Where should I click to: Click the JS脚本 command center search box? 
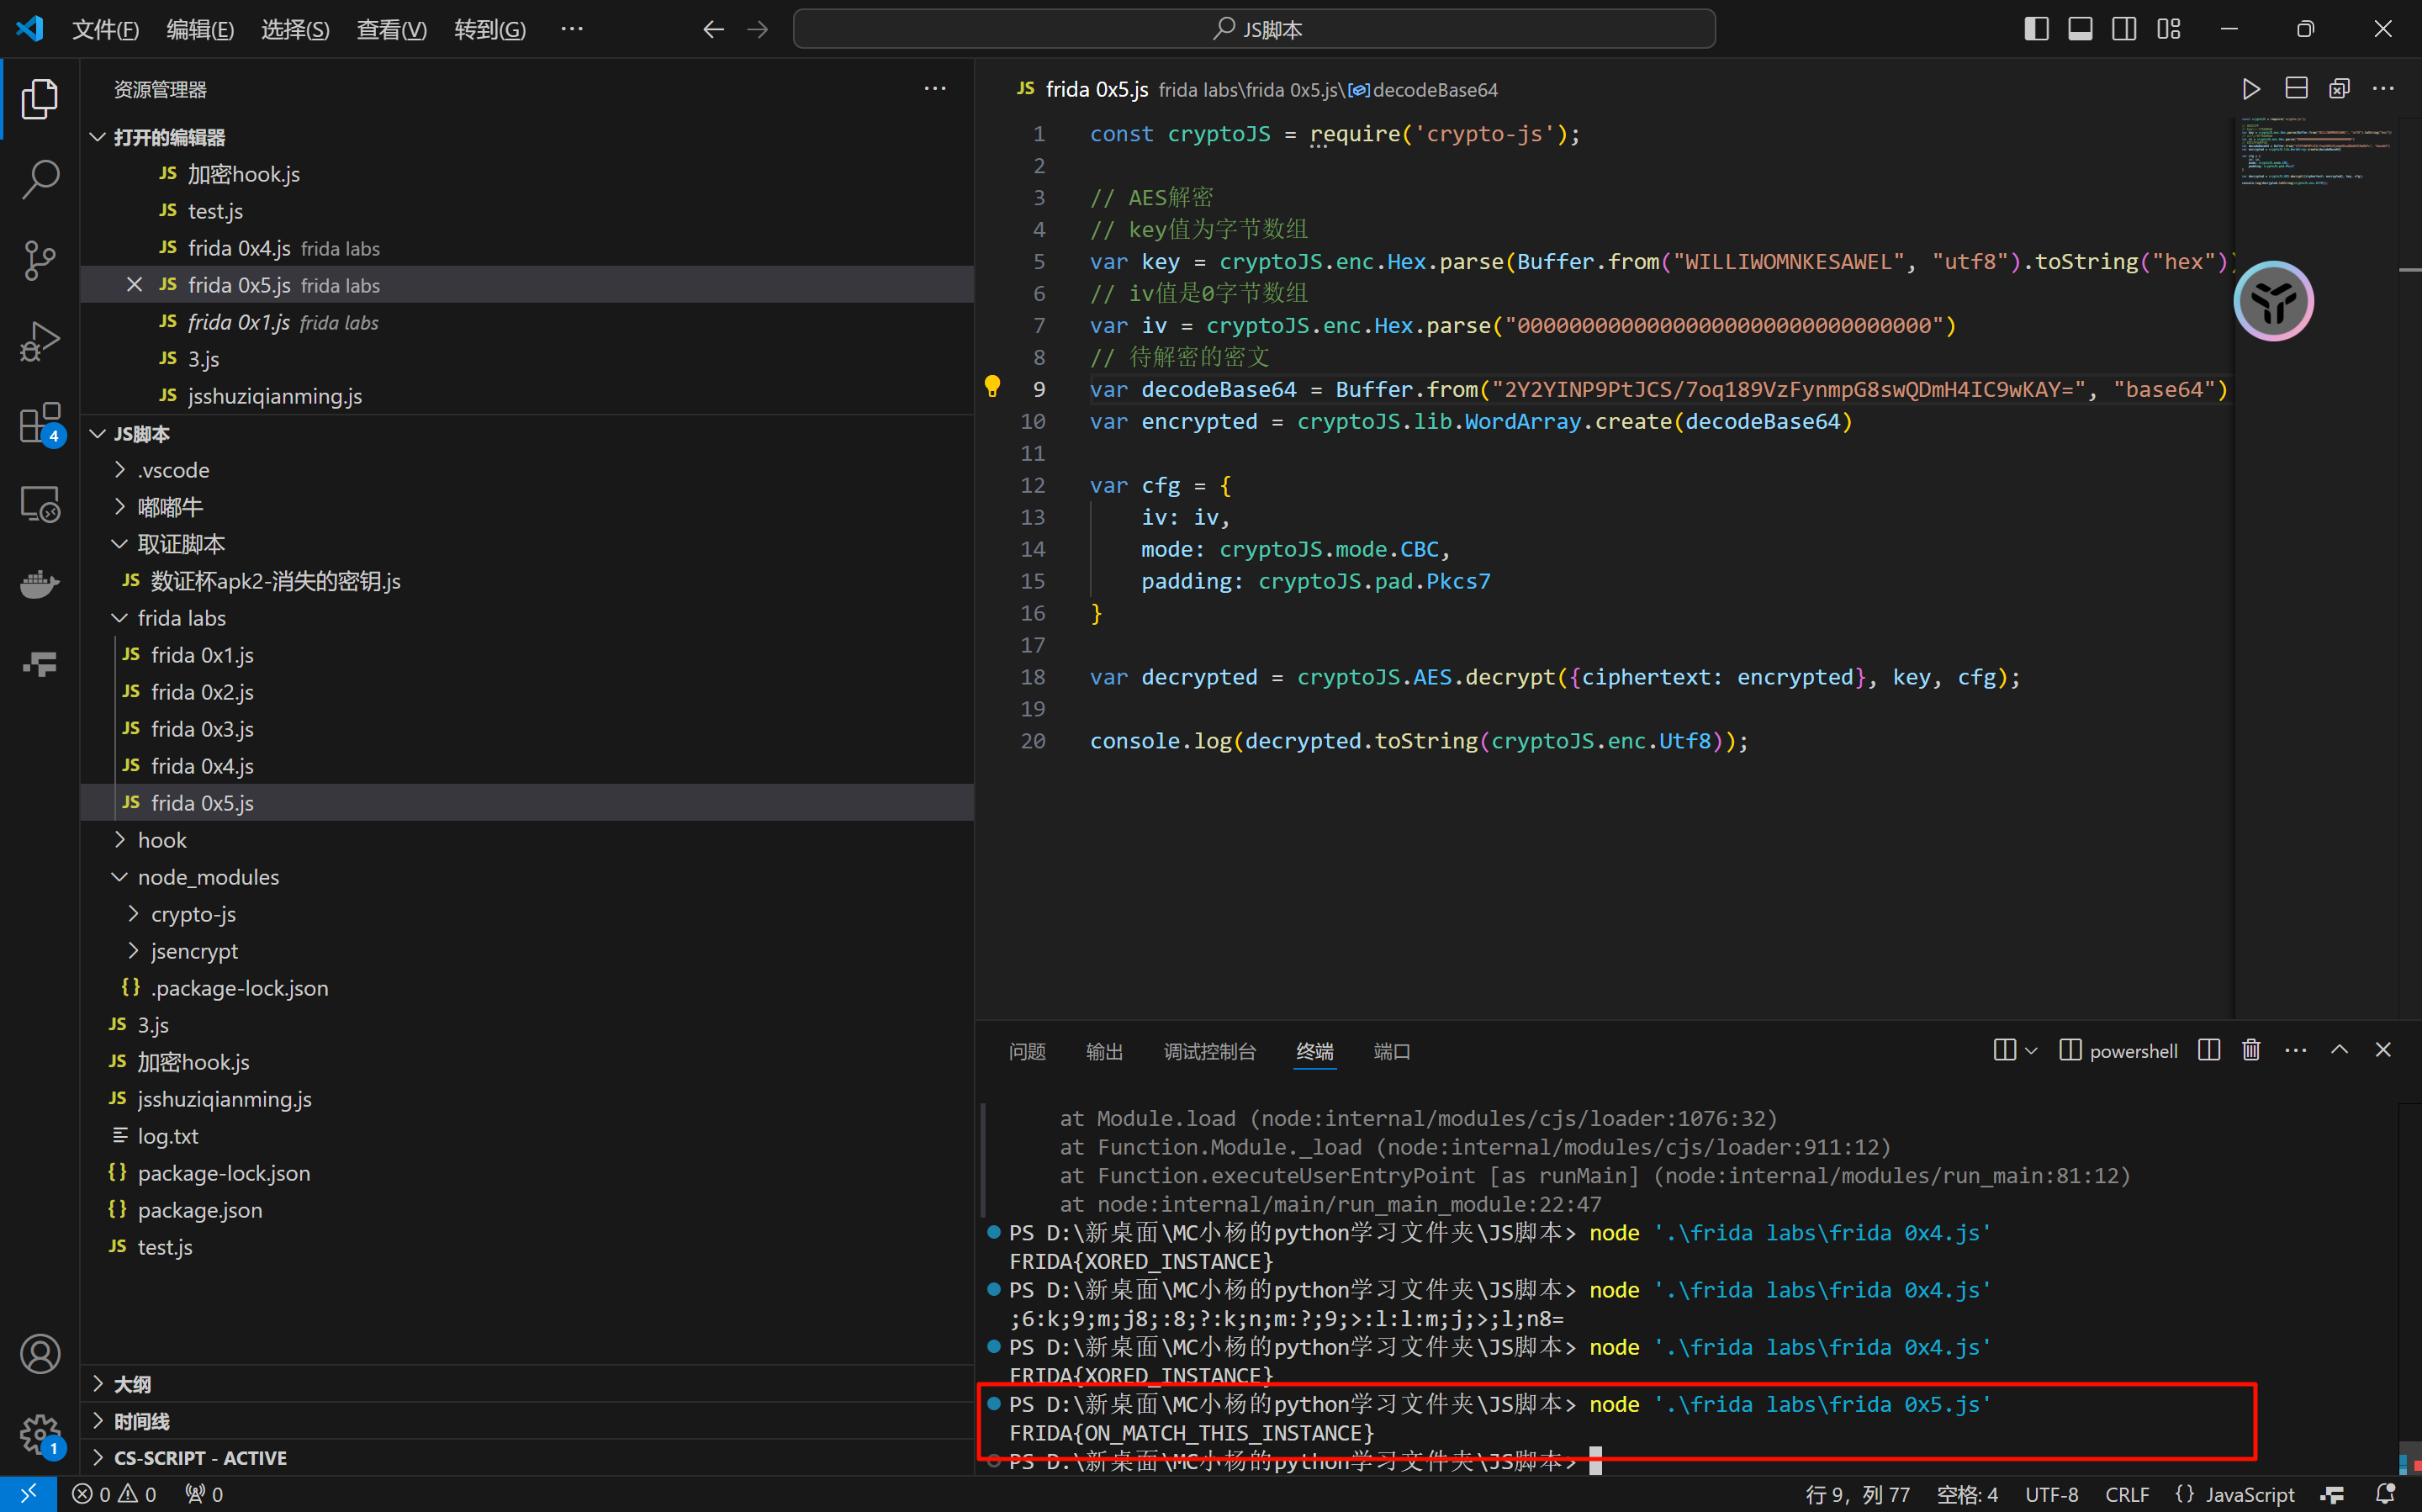click(1254, 29)
